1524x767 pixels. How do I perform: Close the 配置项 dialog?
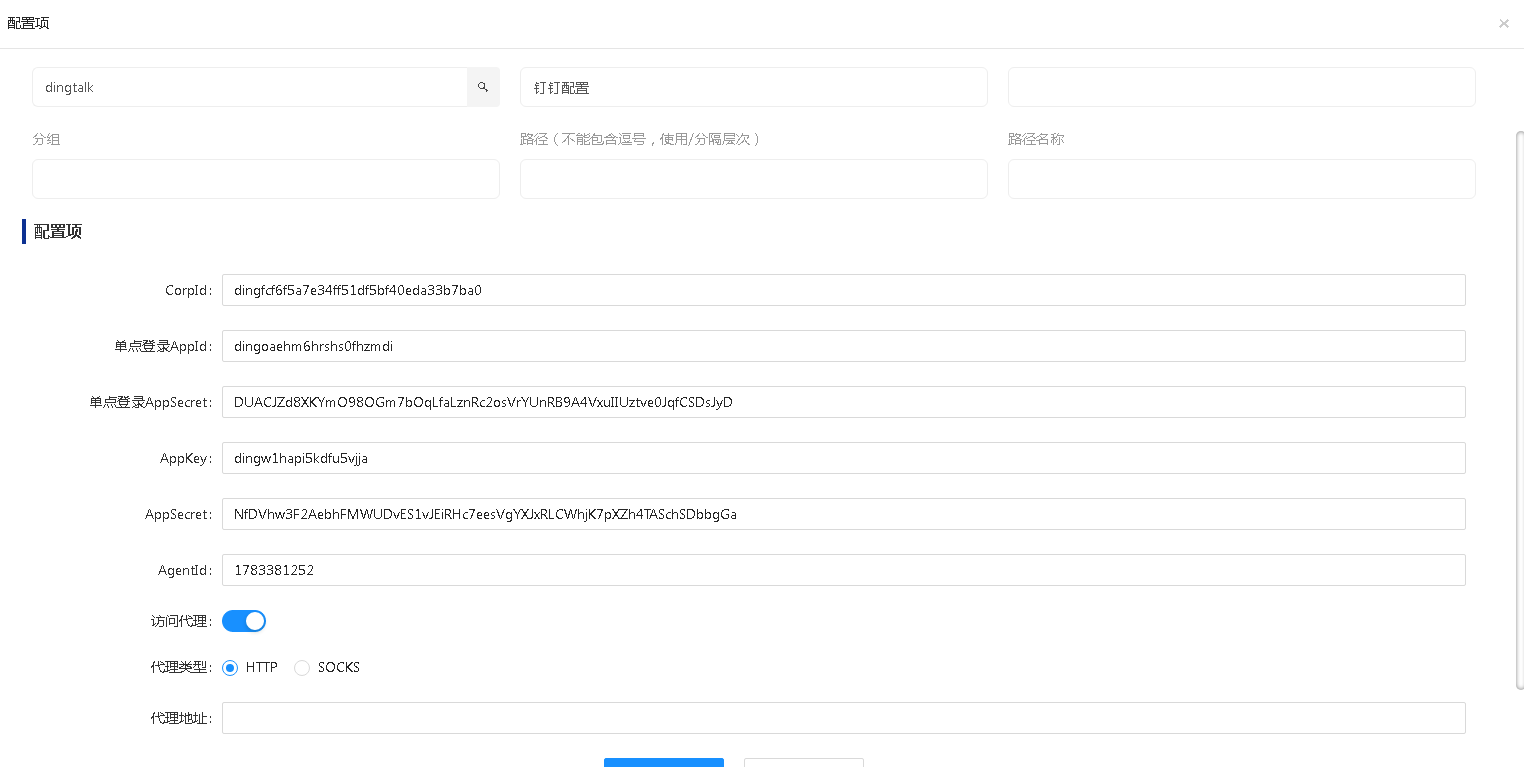pyautogui.click(x=1503, y=24)
